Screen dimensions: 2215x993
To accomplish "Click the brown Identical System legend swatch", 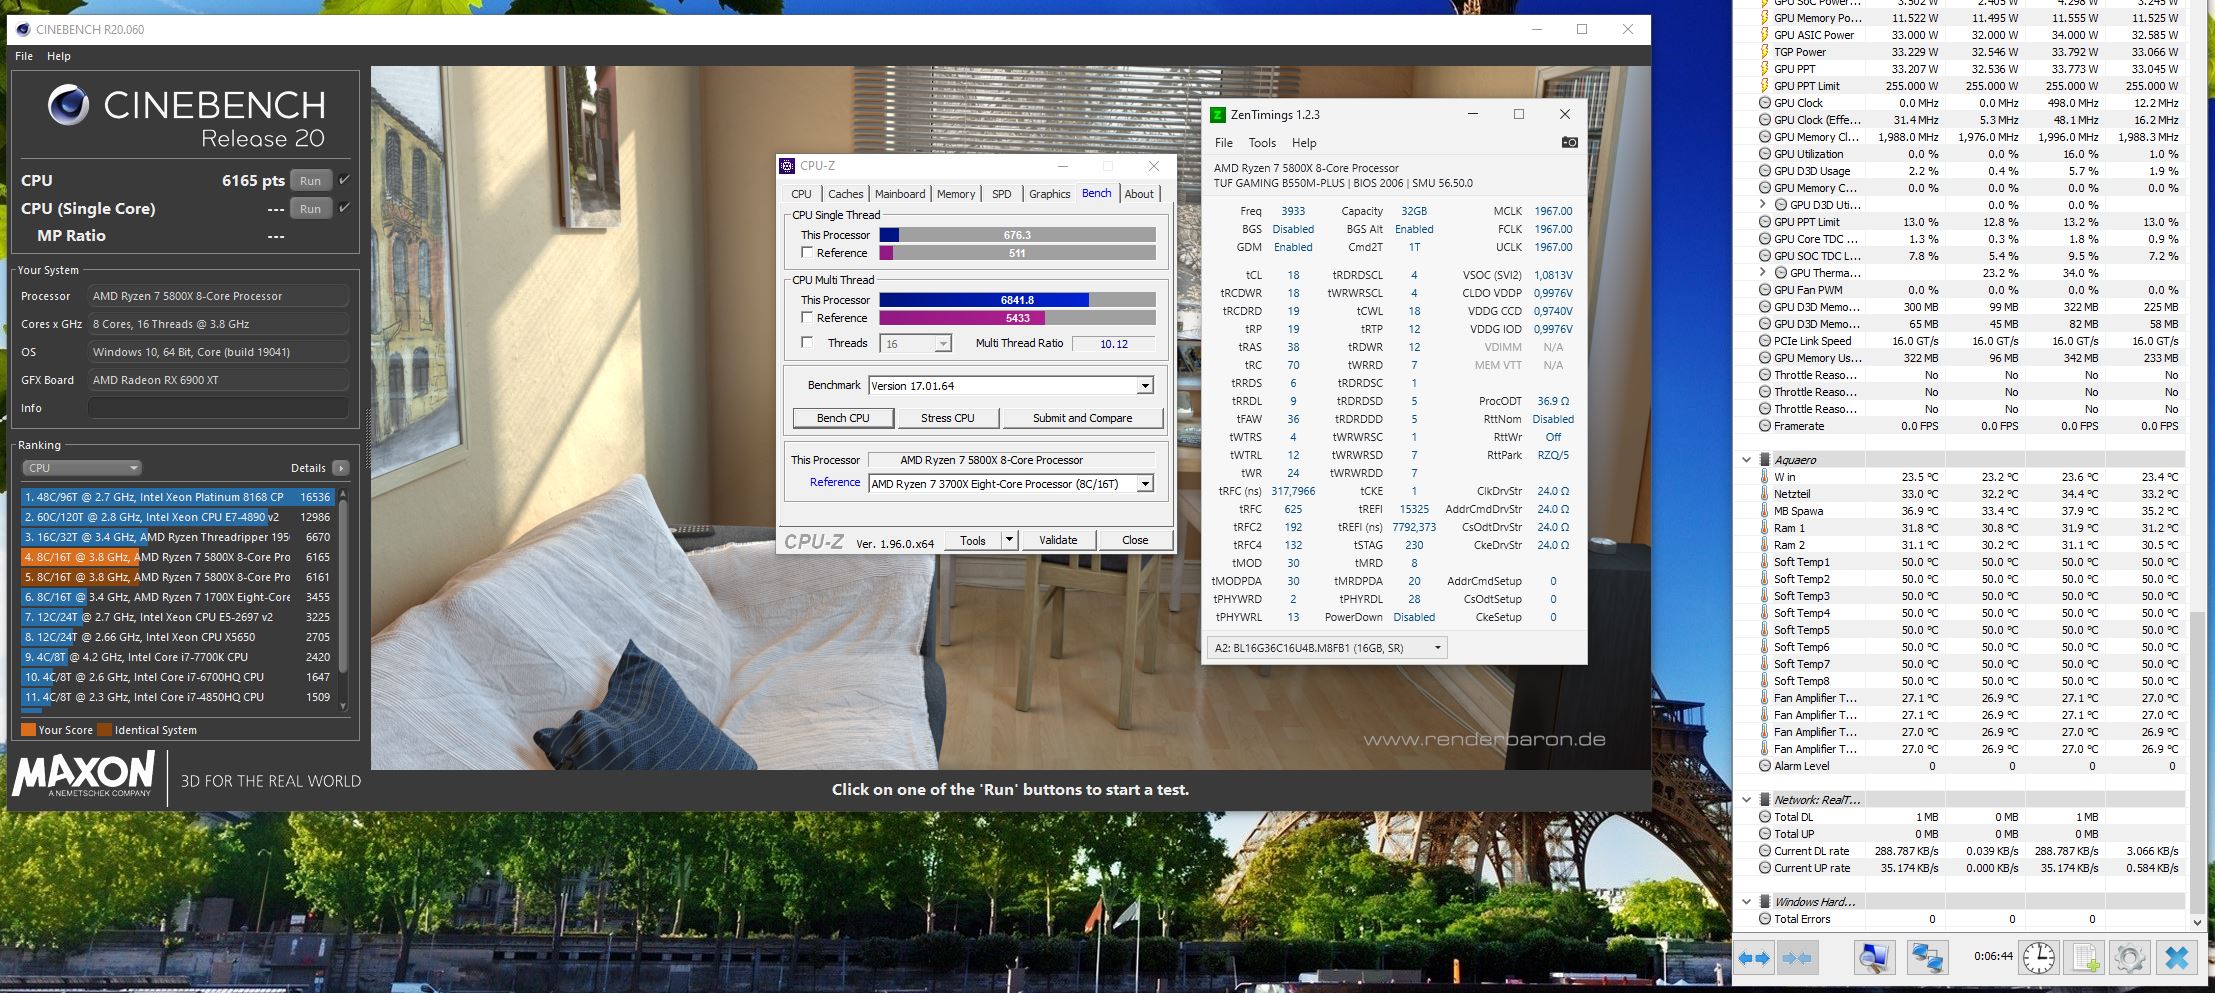I will point(104,730).
